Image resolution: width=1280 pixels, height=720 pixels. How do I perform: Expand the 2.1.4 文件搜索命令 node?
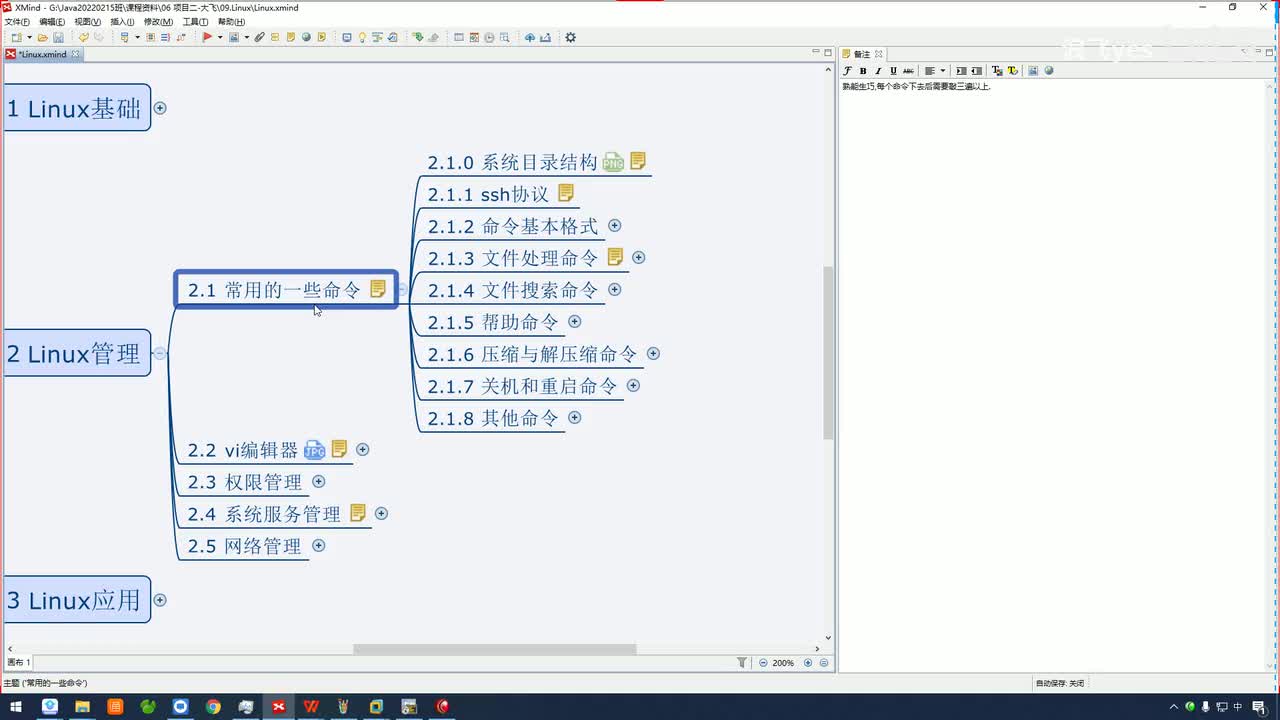(615, 289)
